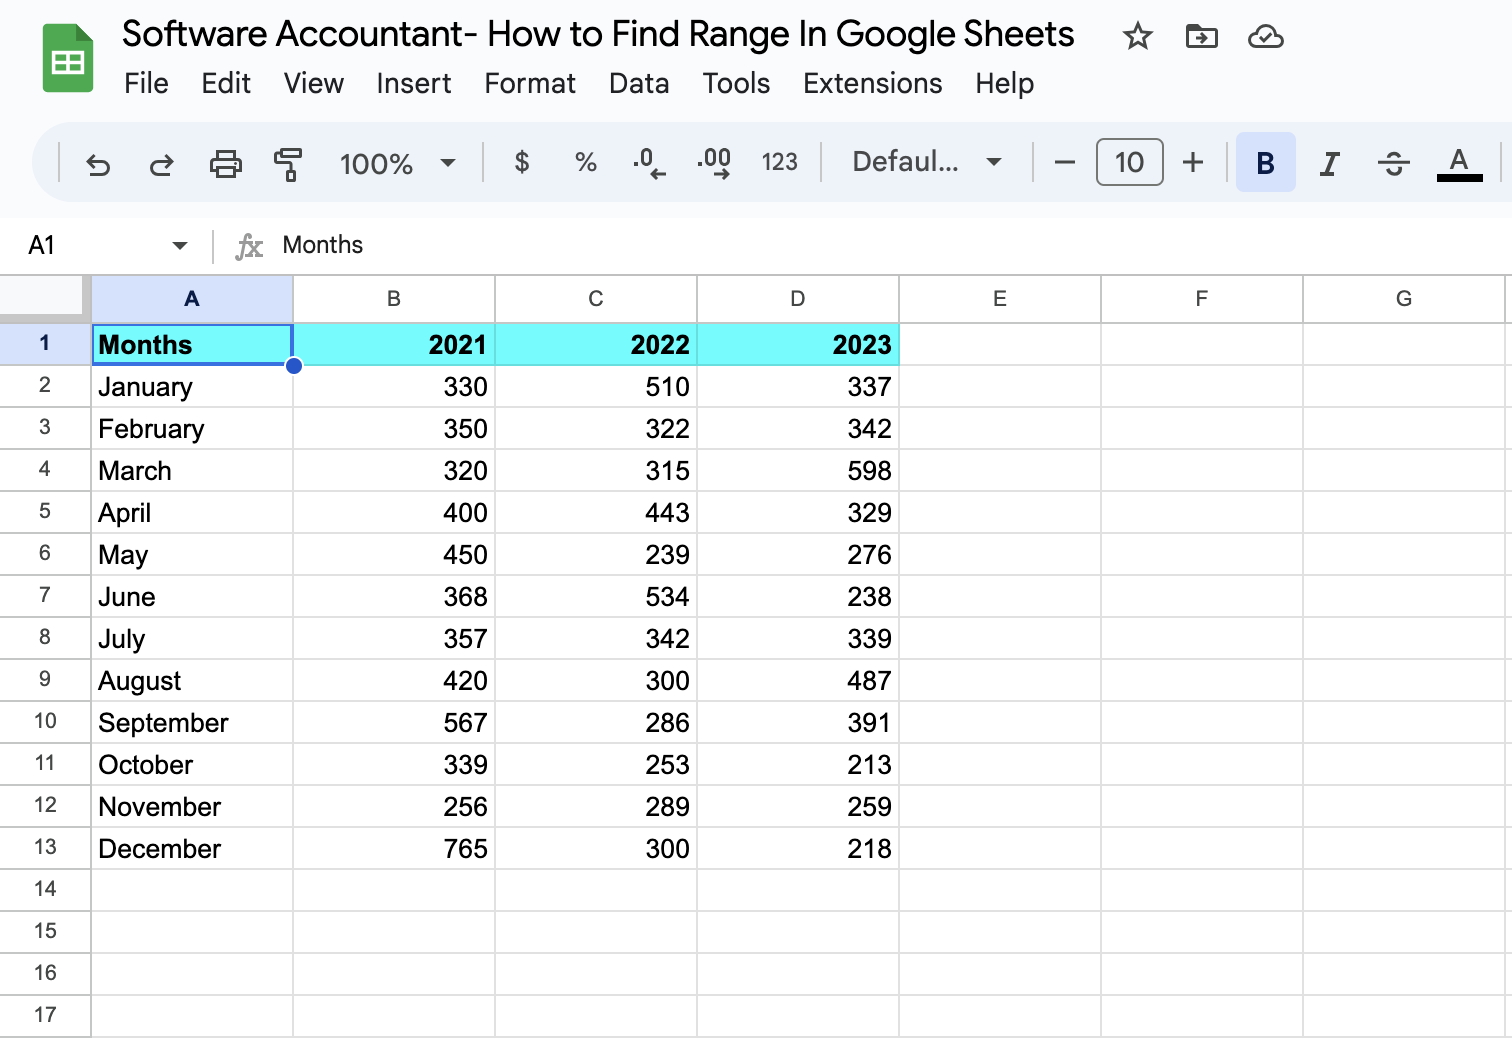
Task: Open the Help menu
Action: [1004, 83]
